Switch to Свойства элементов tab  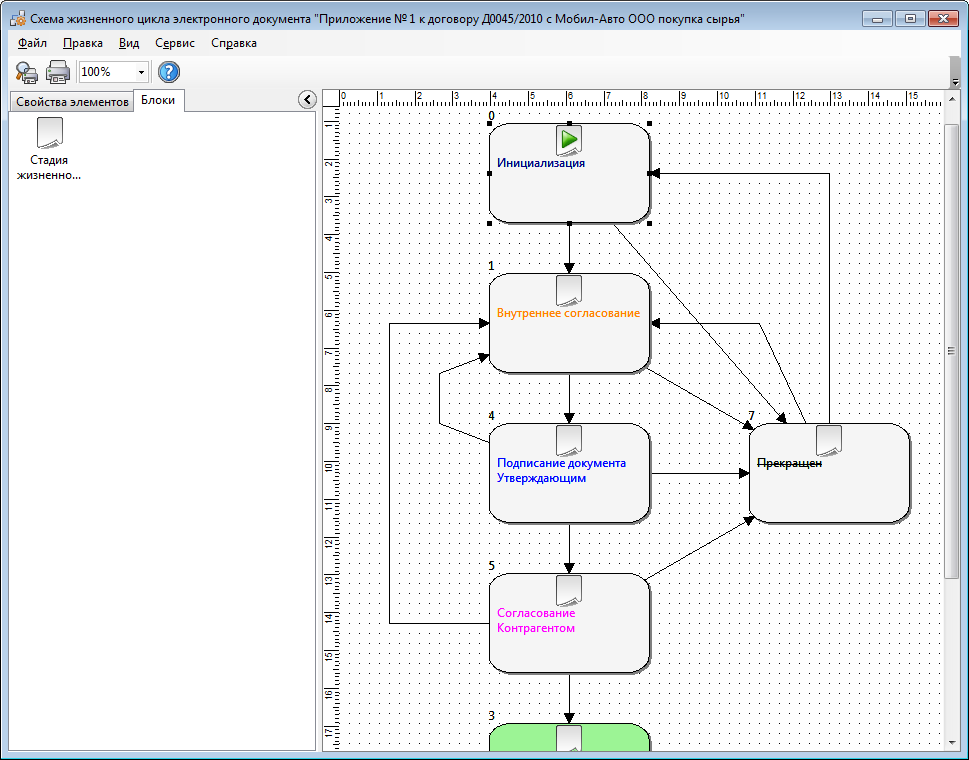click(x=72, y=102)
